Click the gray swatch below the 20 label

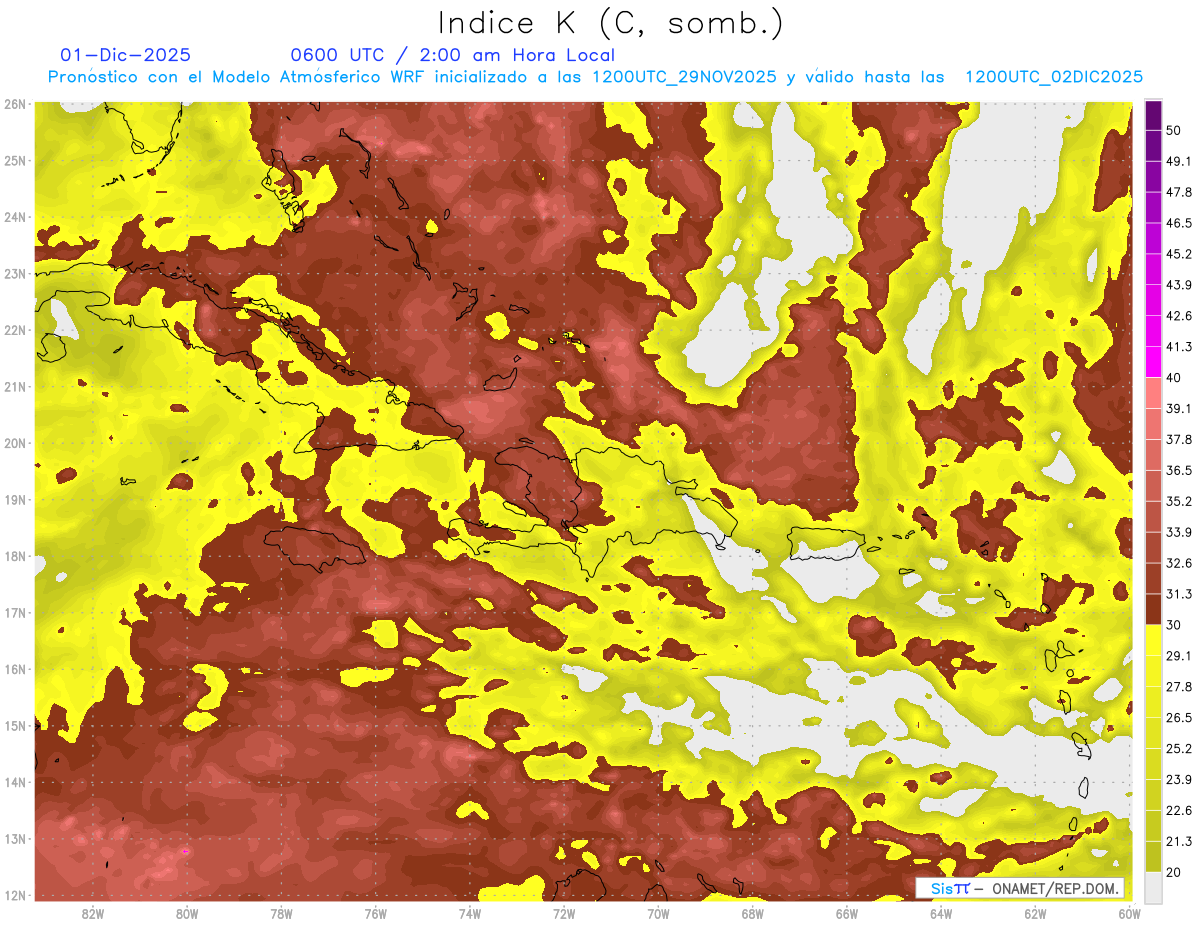point(1153,887)
